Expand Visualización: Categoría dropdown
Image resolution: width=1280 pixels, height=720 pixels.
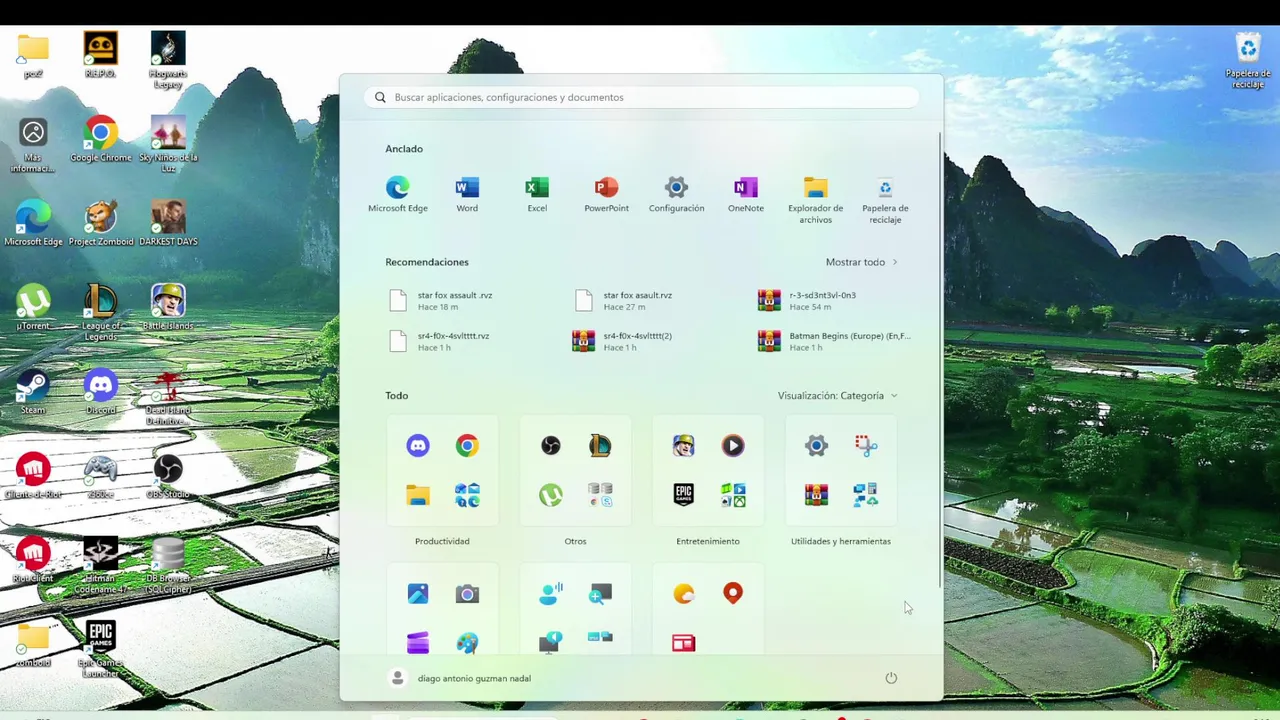point(838,396)
